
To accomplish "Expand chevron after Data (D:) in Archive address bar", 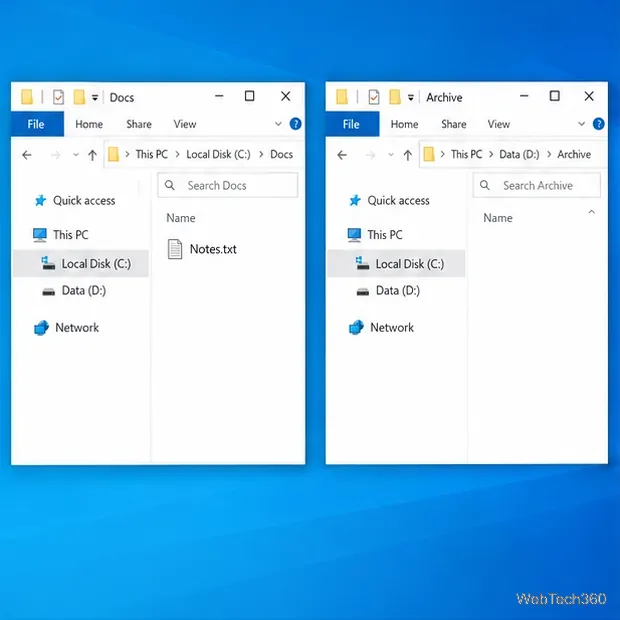I will [x=549, y=154].
